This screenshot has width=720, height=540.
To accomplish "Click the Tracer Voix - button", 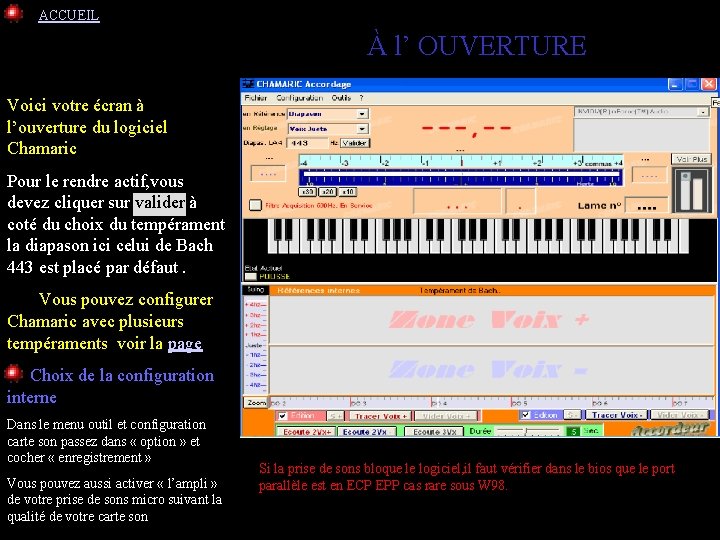I will click(x=616, y=415).
